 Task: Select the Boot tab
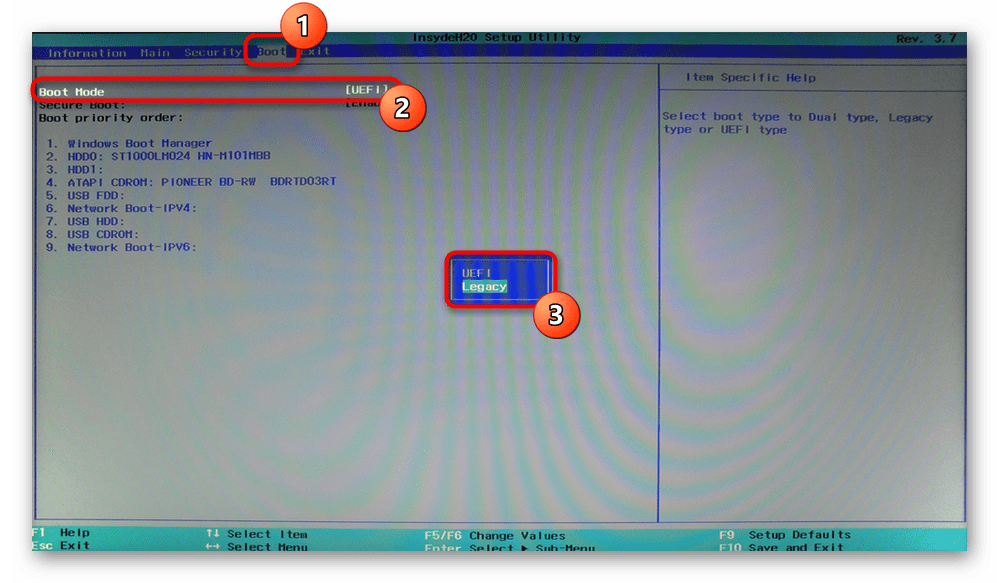tap(271, 52)
